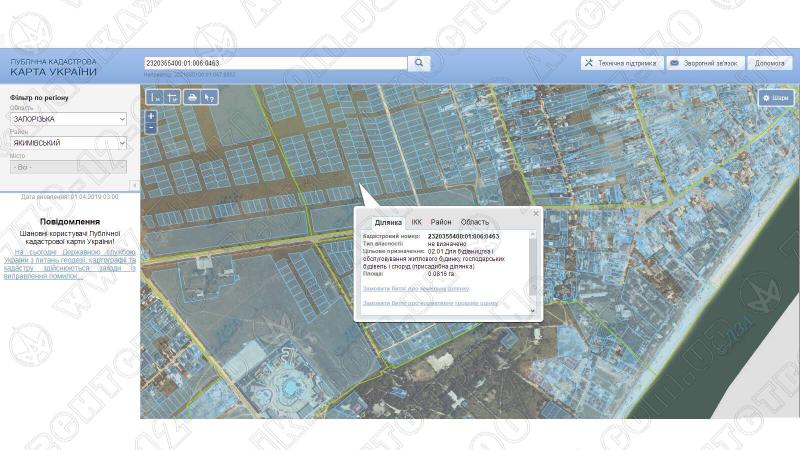Image resolution: width=800 pixels, height=450 pixels.
Task: Switch to the Ділянка tab in popup
Action: point(388,222)
